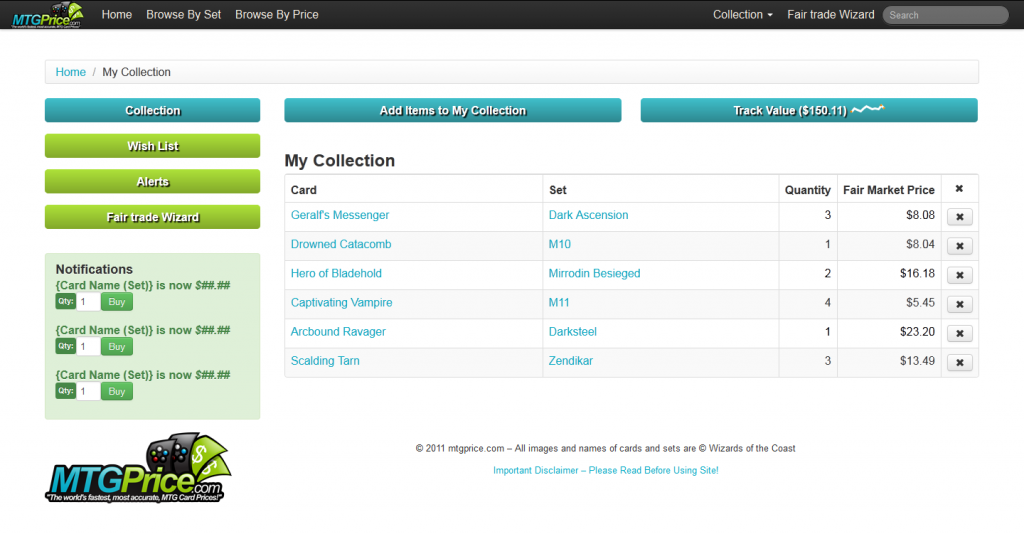Open the Scalding Tarn card link
The width and height of the screenshot is (1024, 534).
tap(325, 360)
